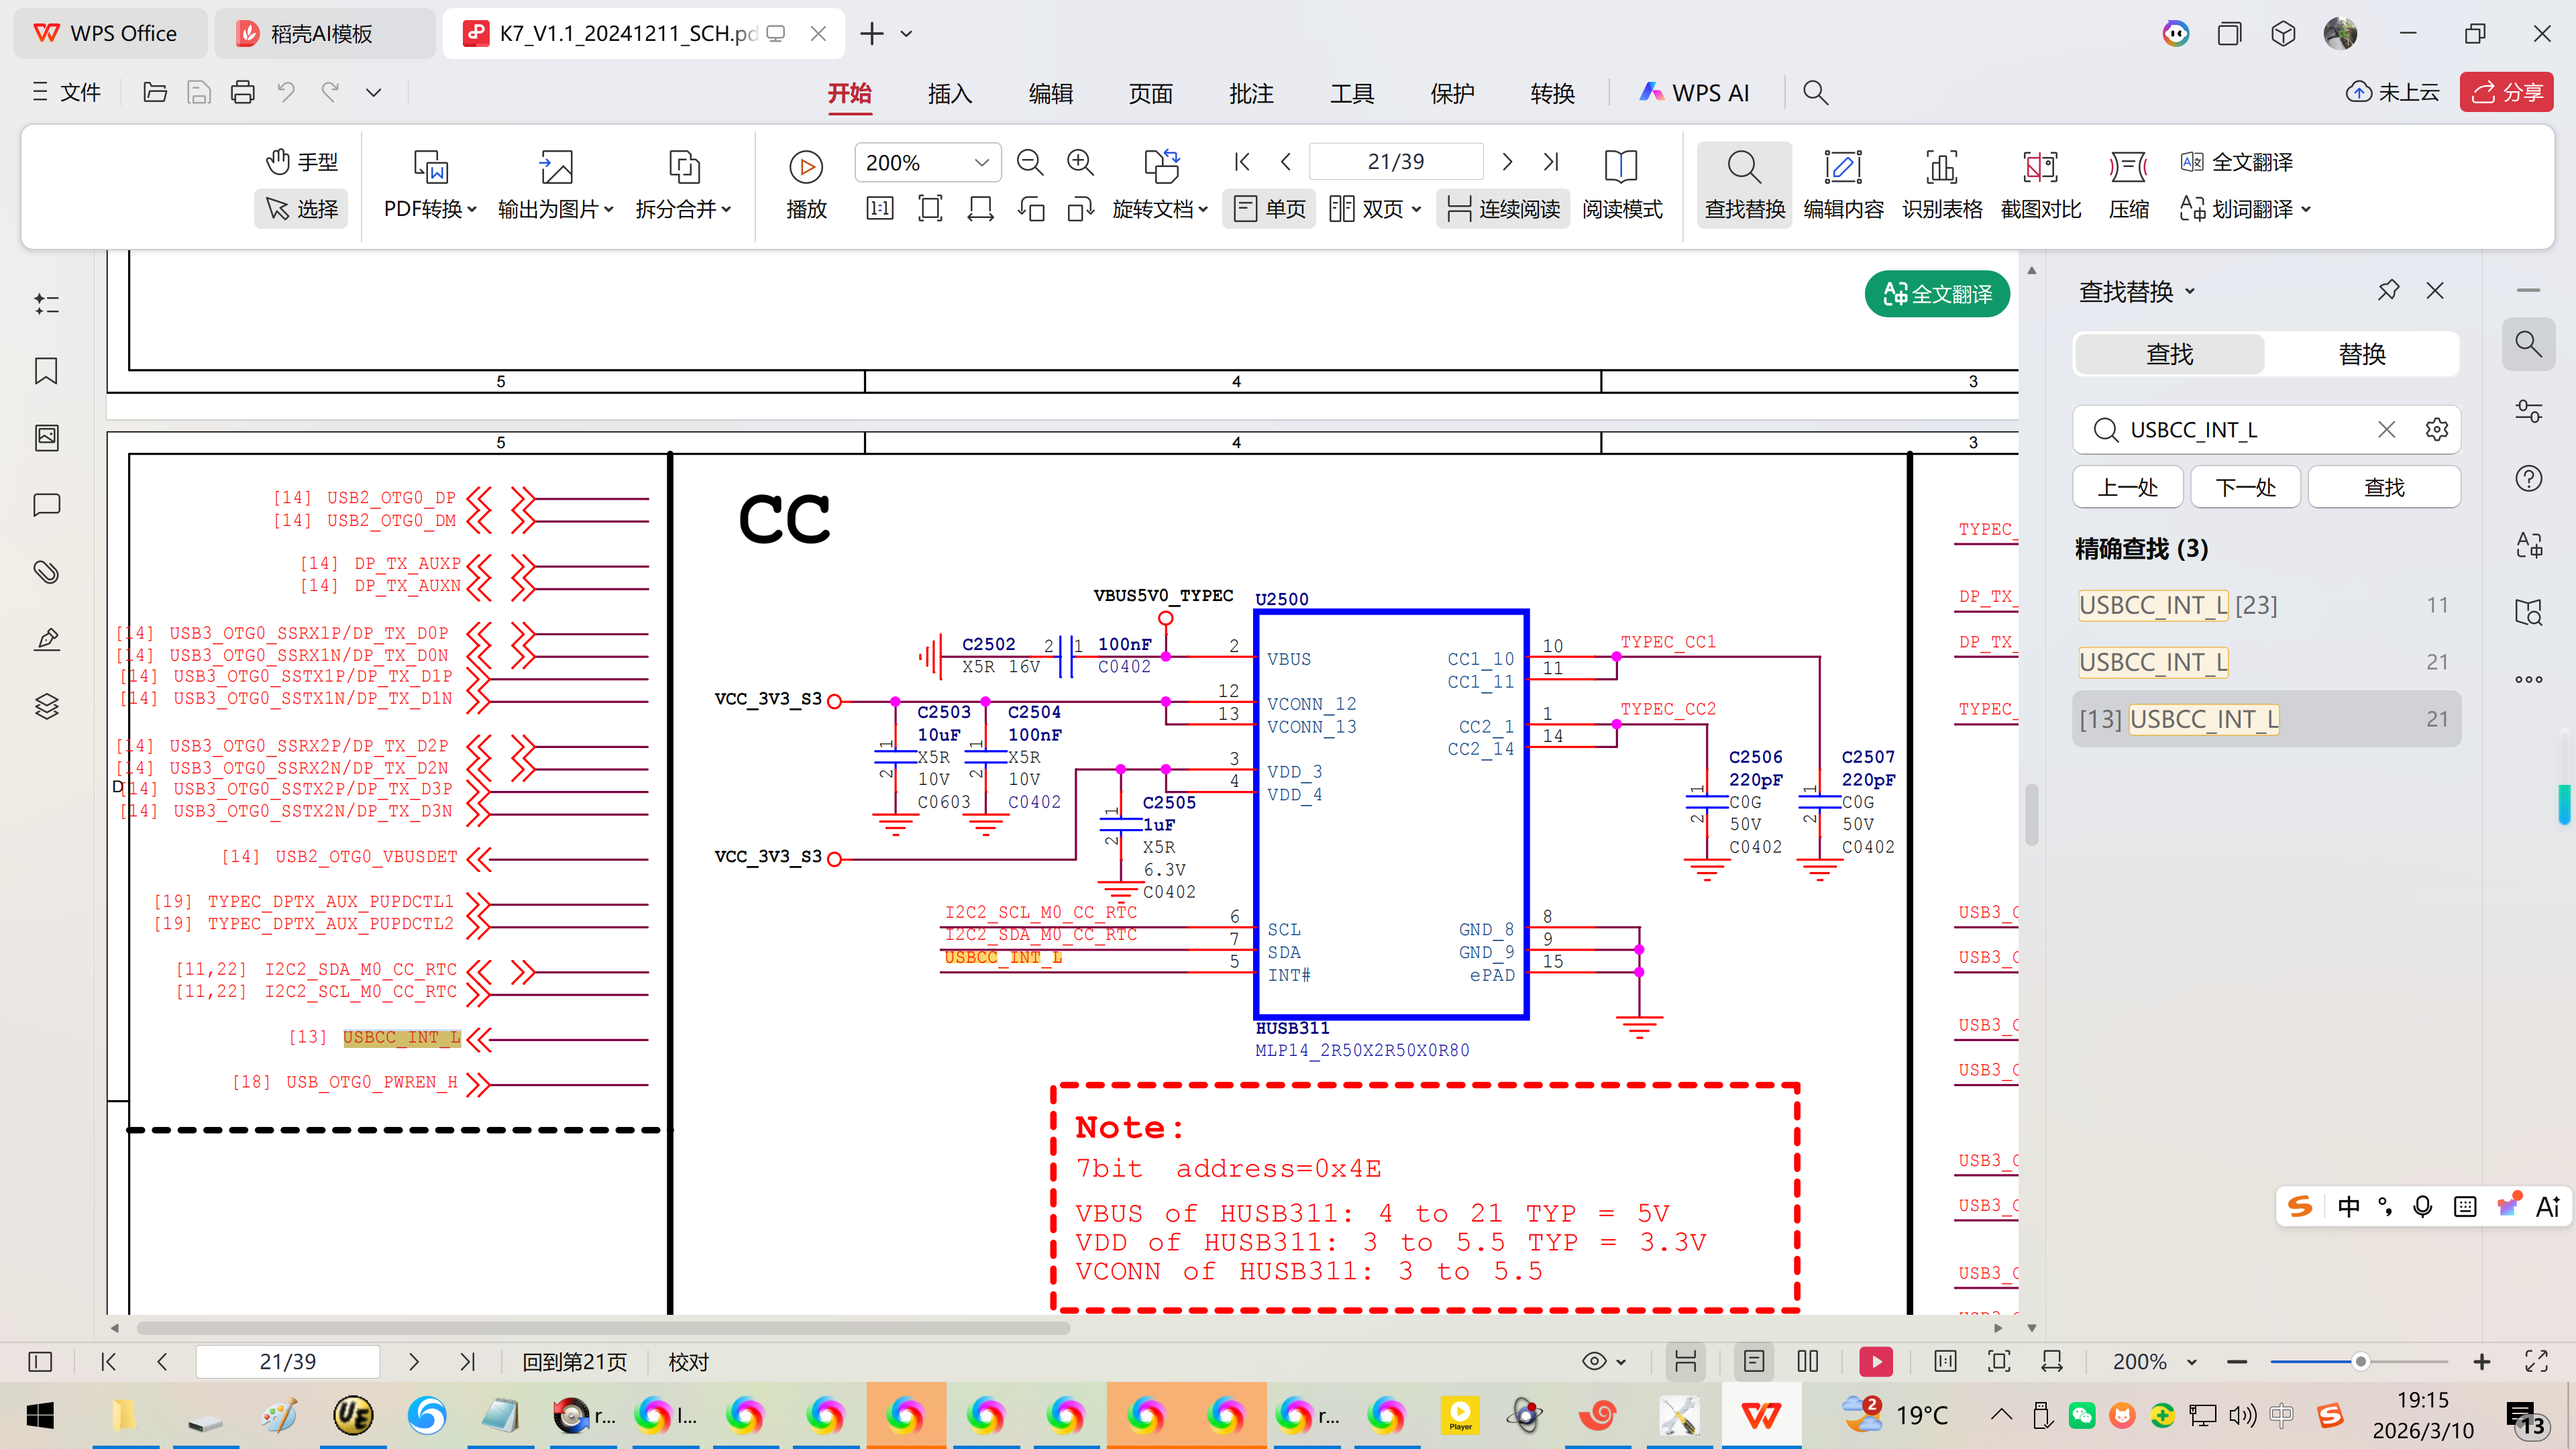Click the Play slideshow icon
Viewport: 2576px width, 1449px height.
[805, 167]
